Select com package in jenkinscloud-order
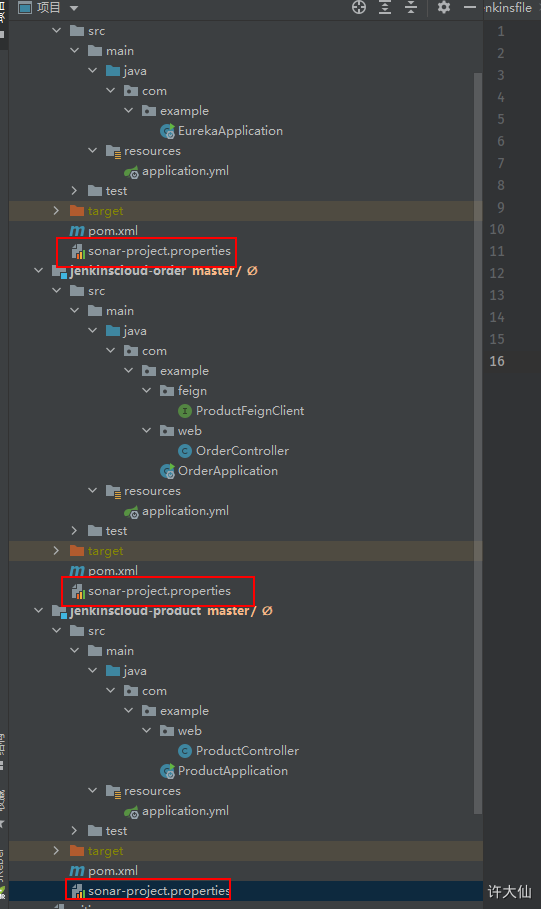Screen dimensions: 541x909 [154, 351]
